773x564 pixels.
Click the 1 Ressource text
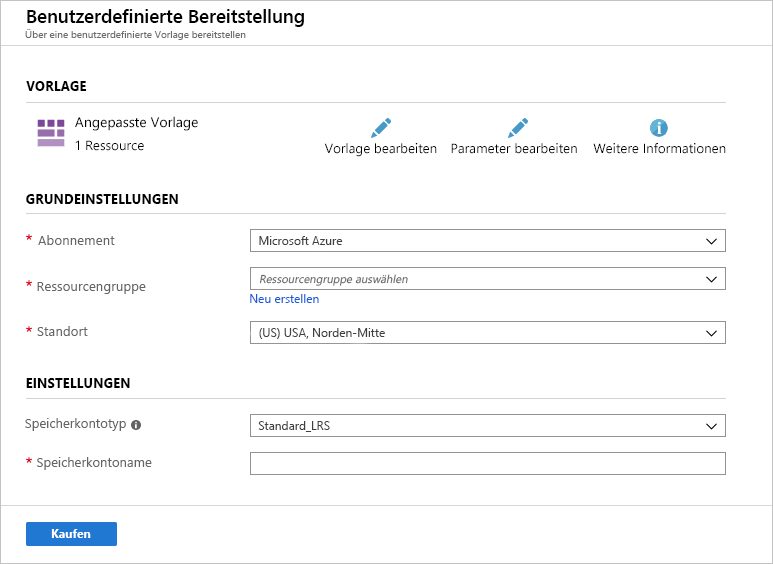click(109, 145)
